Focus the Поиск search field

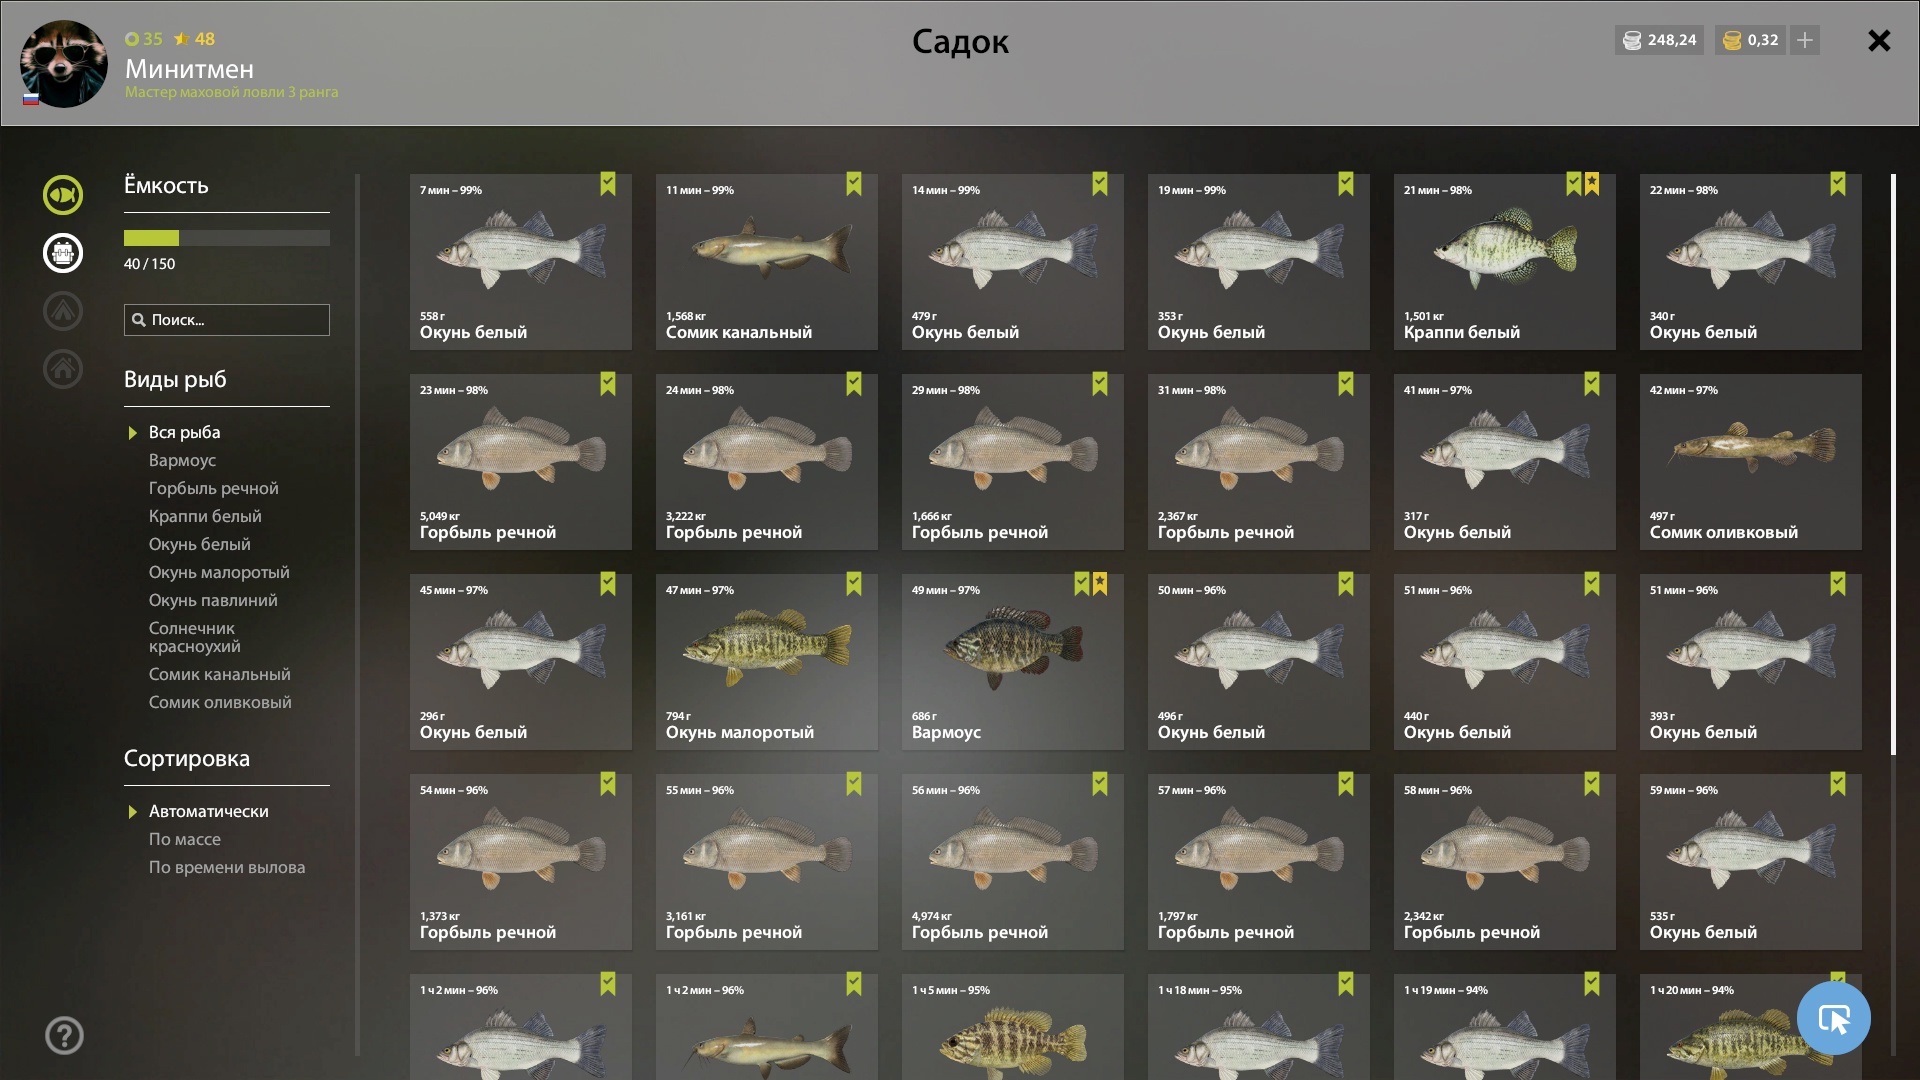(227, 320)
